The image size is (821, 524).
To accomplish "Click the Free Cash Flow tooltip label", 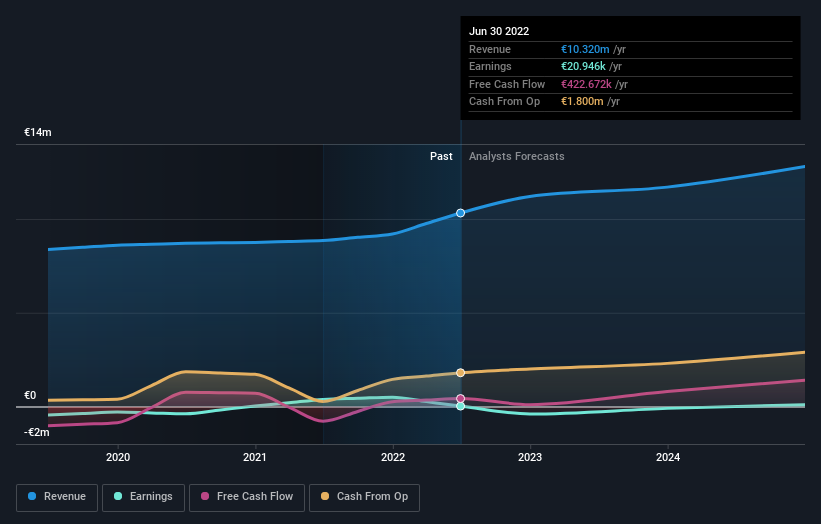I will pyautogui.click(x=507, y=84).
